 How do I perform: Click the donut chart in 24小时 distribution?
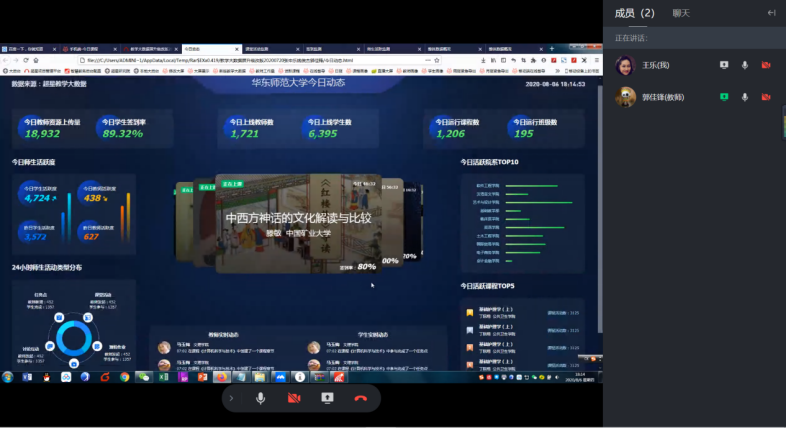74,339
